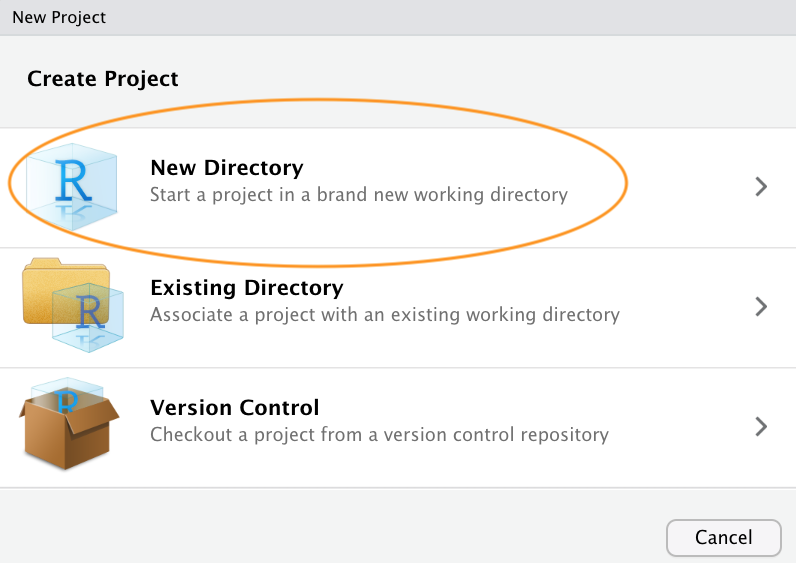Screen dimensions: 796x563
Task: Expand Version Control with its chevron arrow
Action: pos(761,426)
